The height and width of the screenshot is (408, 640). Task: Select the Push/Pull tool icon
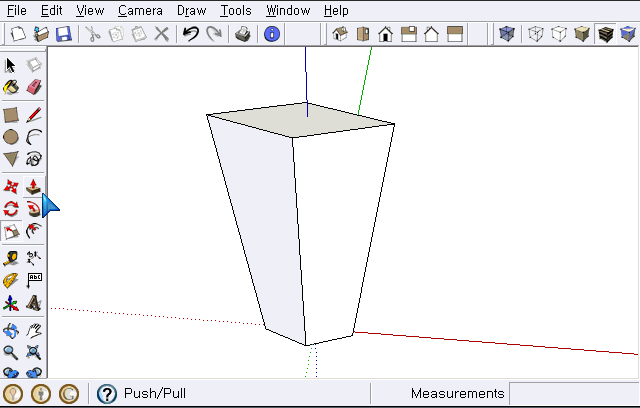click(34, 187)
